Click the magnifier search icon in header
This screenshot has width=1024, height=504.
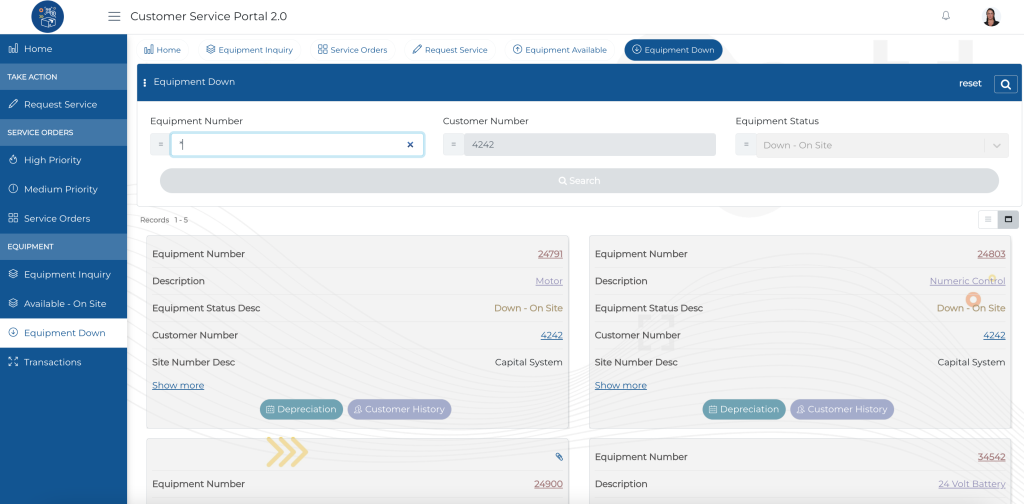pyautogui.click(x=1006, y=84)
